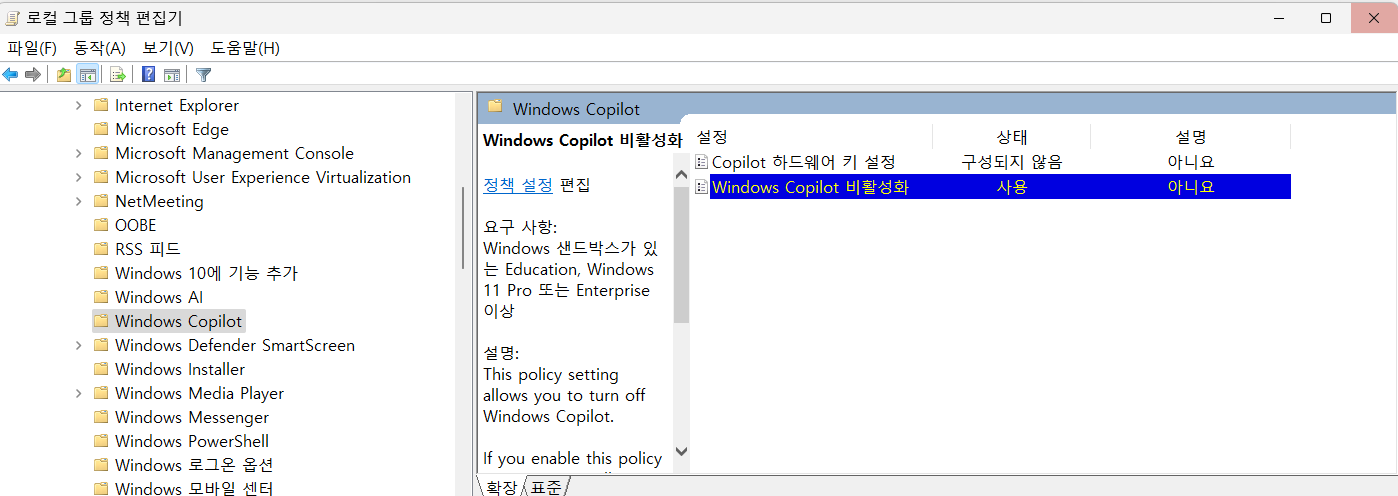This screenshot has width=1398, height=496.
Task: Select NetMeeting label in the tree
Action: 159,201
